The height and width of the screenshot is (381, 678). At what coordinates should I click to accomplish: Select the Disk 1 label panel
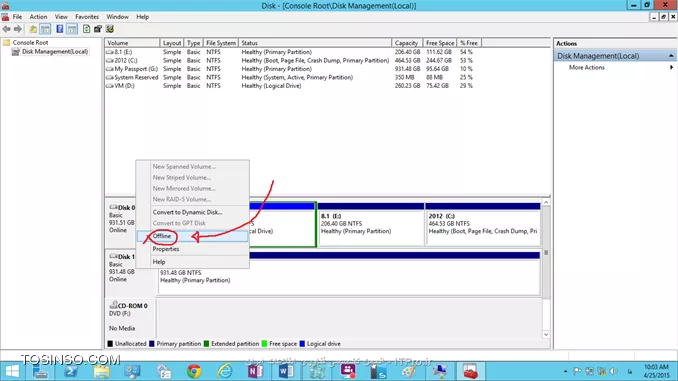131,274
